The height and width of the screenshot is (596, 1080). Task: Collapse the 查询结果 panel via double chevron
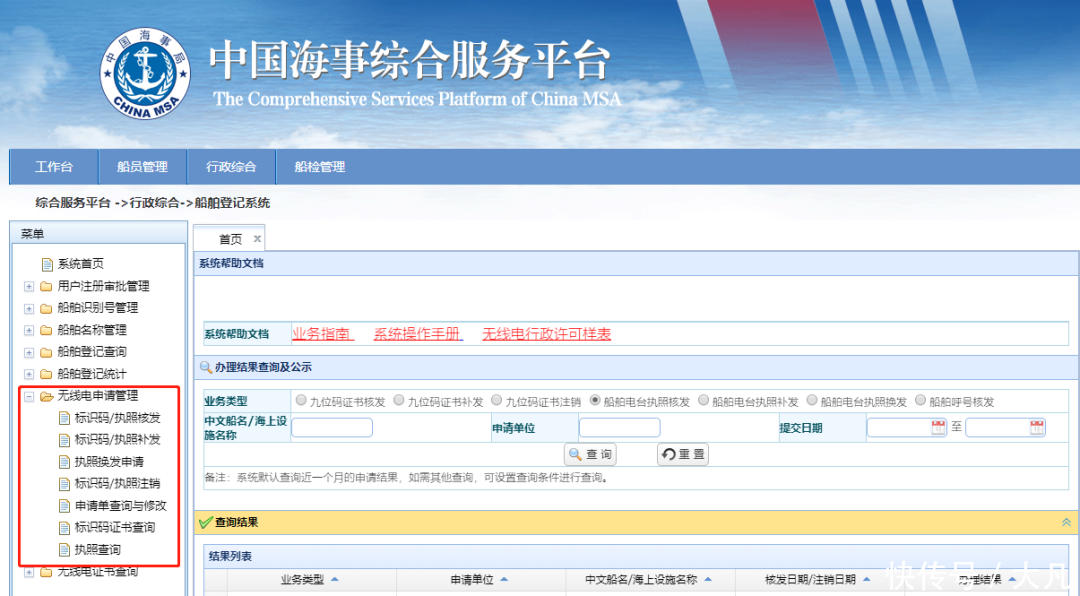pyautogui.click(x=1068, y=521)
